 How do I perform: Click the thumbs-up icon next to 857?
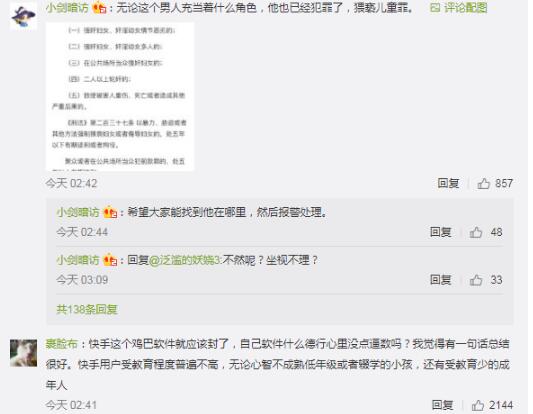483,184
